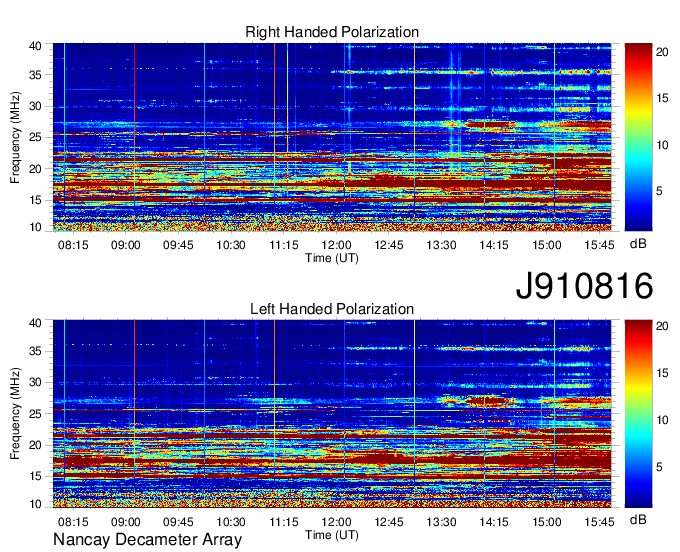Click the 5 dB mark on top color bar

pyautogui.click(x=659, y=191)
